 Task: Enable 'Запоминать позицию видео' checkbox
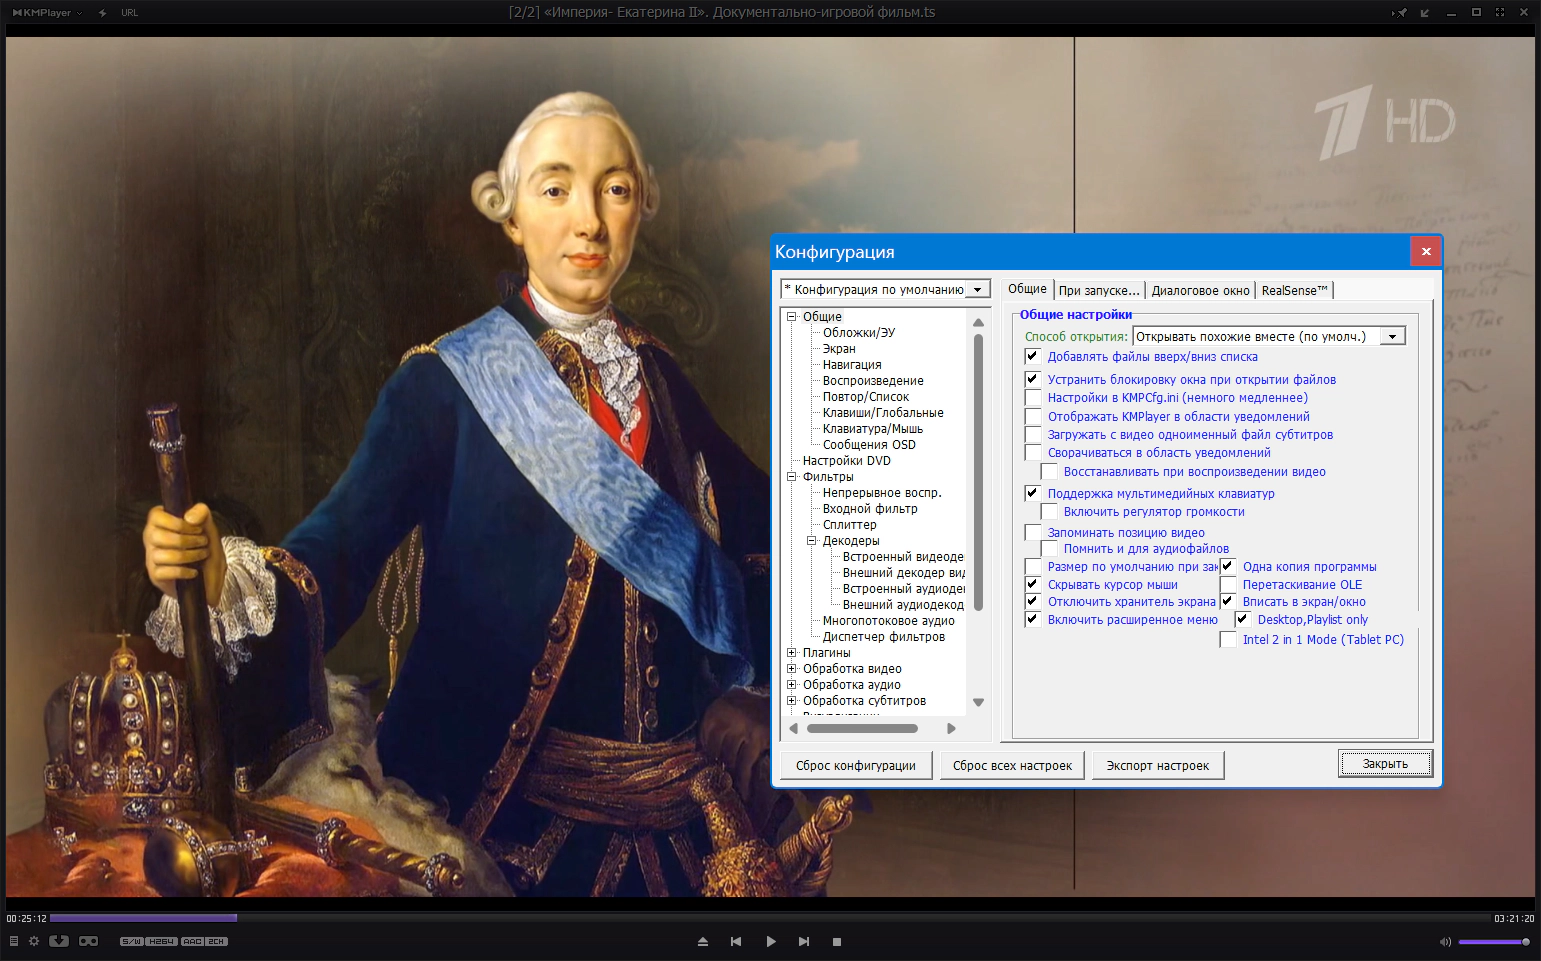click(x=1033, y=532)
